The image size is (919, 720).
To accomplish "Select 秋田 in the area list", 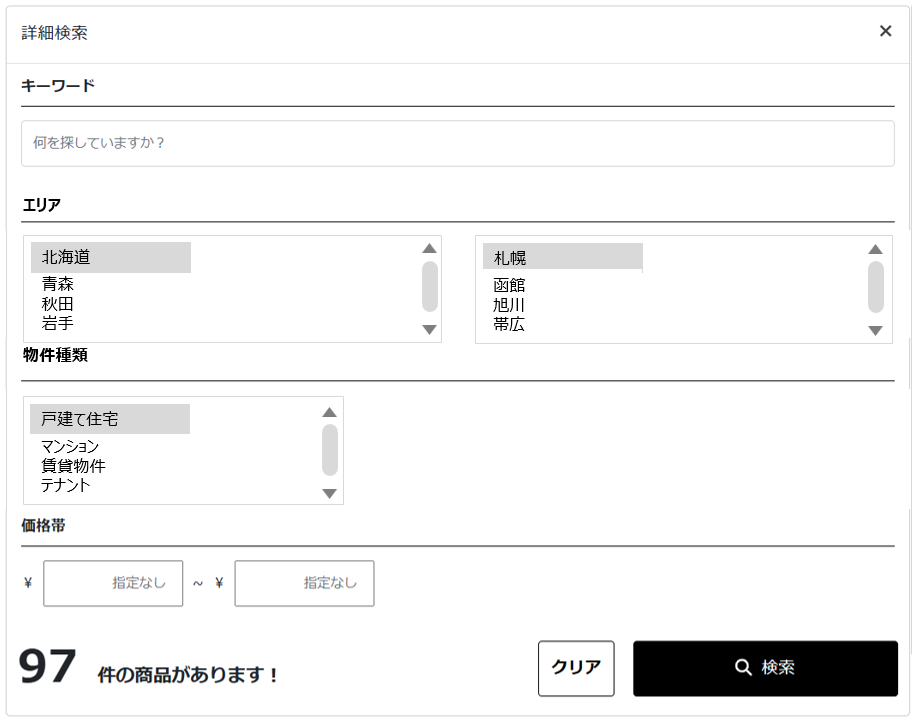I will point(58,304).
